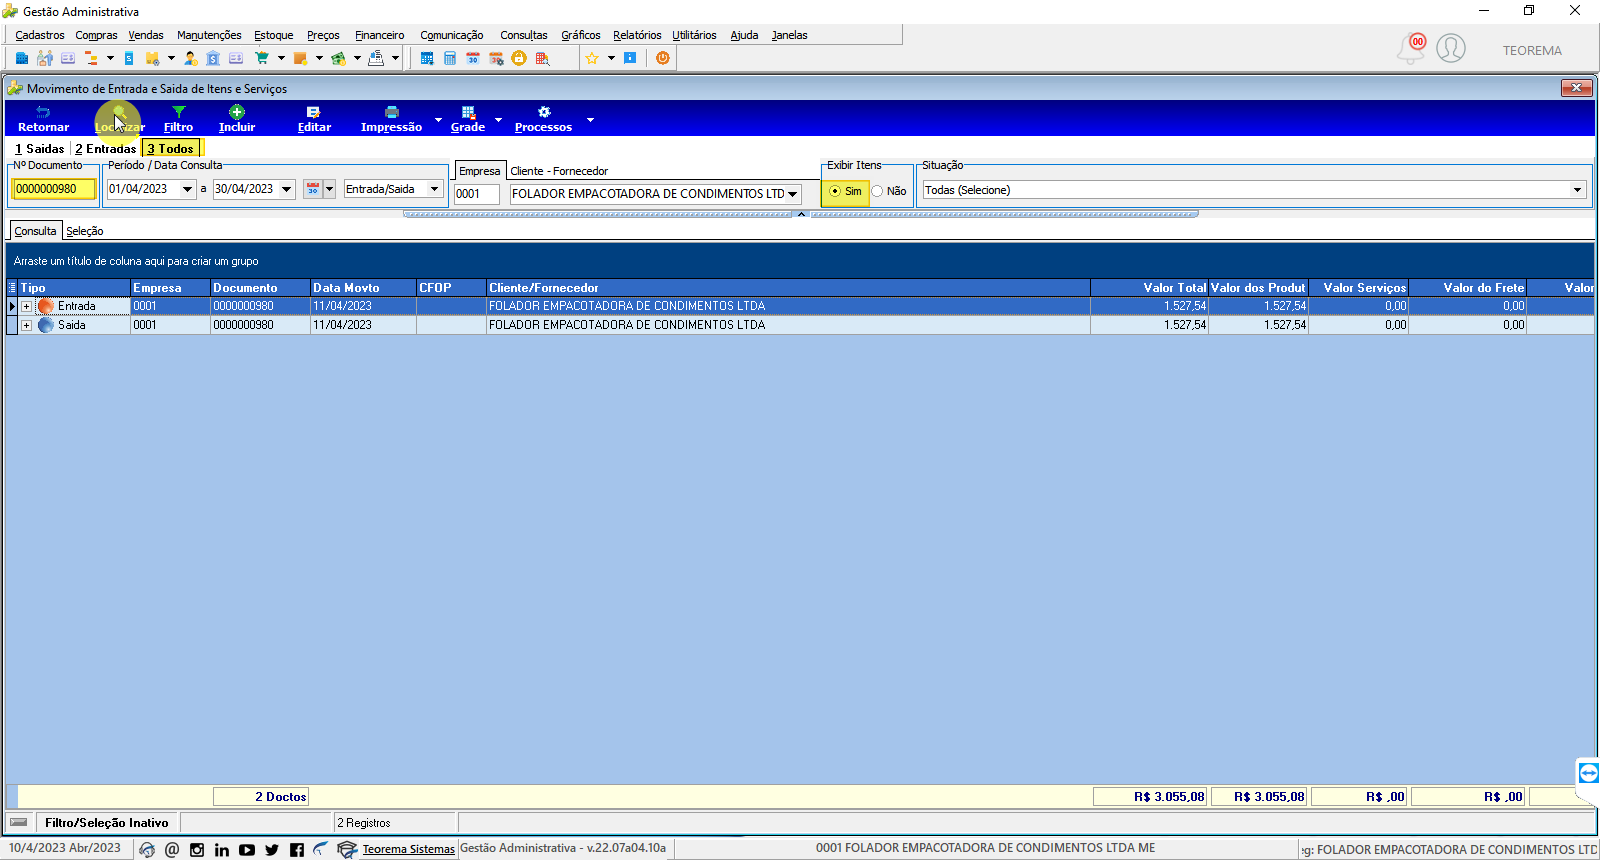The height and width of the screenshot is (860, 1600).
Task: Open the Teorema Sistemas link
Action: (x=408, y=849)
